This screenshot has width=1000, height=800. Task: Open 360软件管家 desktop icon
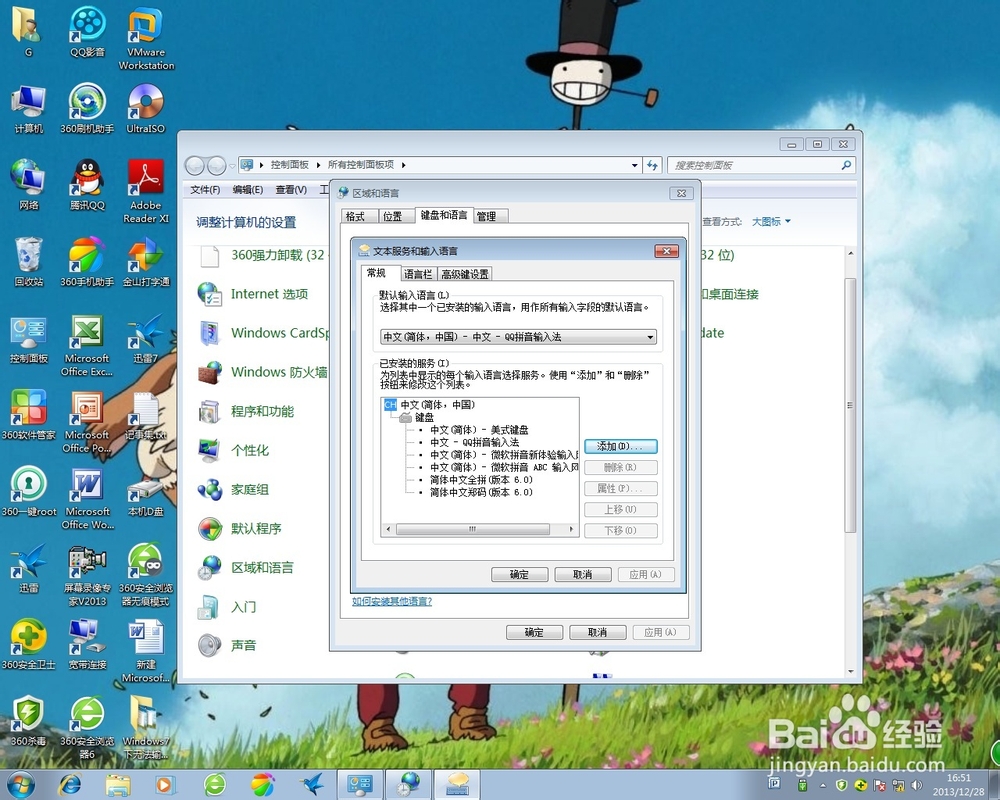[x=29, y=415]
